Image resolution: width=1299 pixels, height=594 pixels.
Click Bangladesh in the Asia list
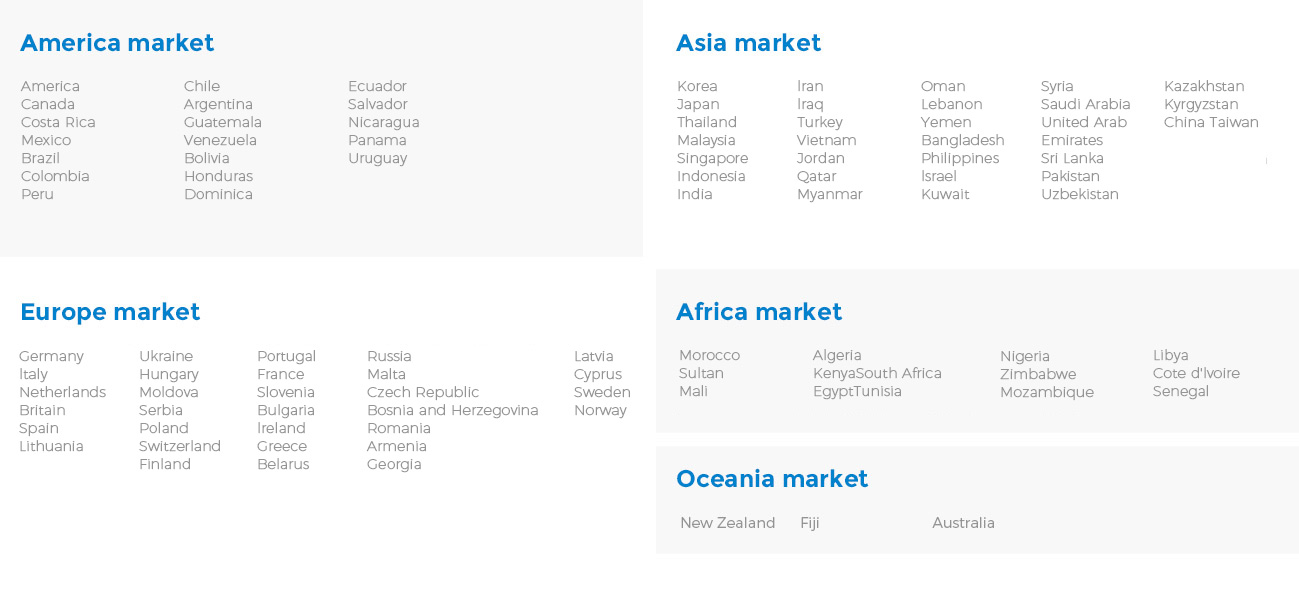coord(962,140)
